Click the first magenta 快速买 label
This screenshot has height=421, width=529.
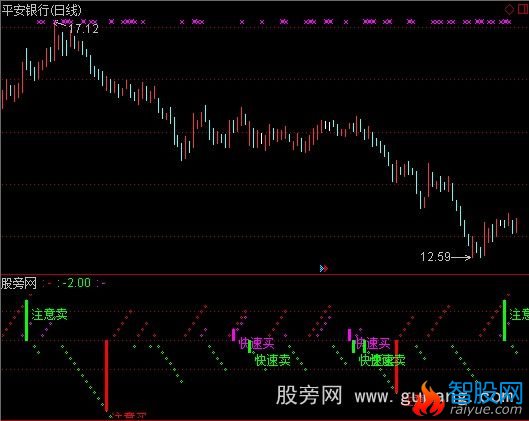pos(256,343)
